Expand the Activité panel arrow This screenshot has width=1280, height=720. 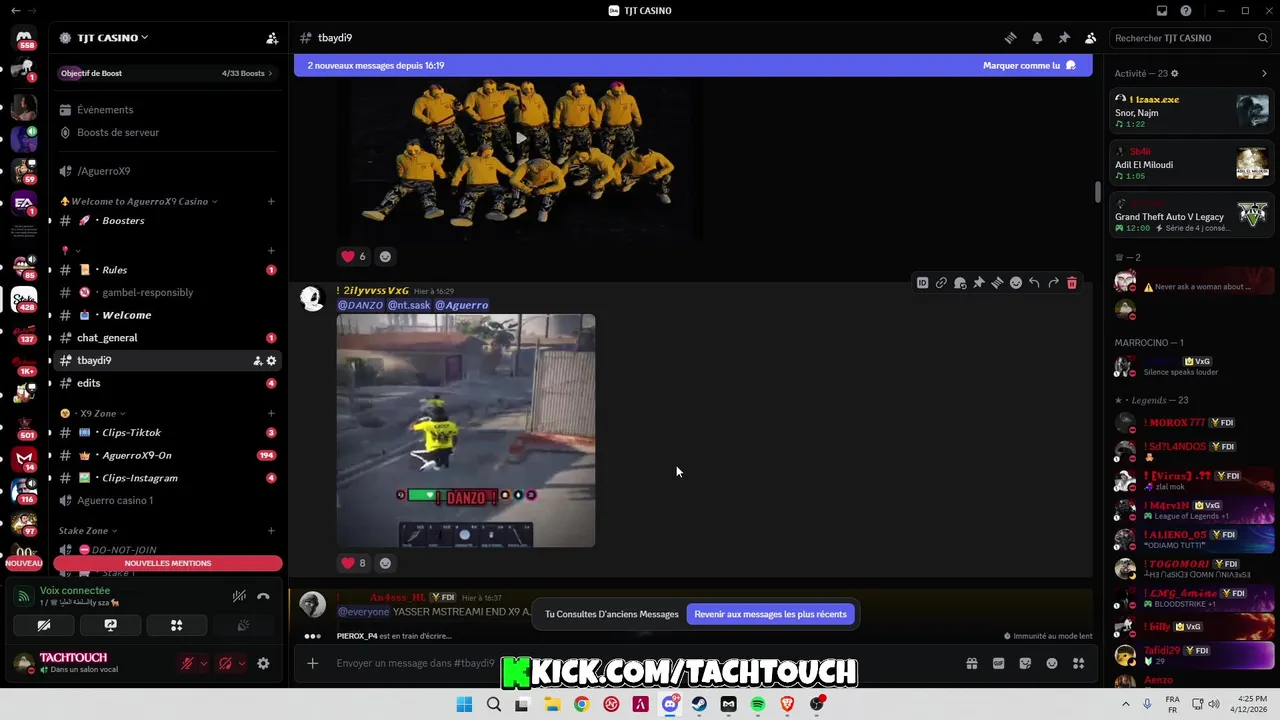1264,73
